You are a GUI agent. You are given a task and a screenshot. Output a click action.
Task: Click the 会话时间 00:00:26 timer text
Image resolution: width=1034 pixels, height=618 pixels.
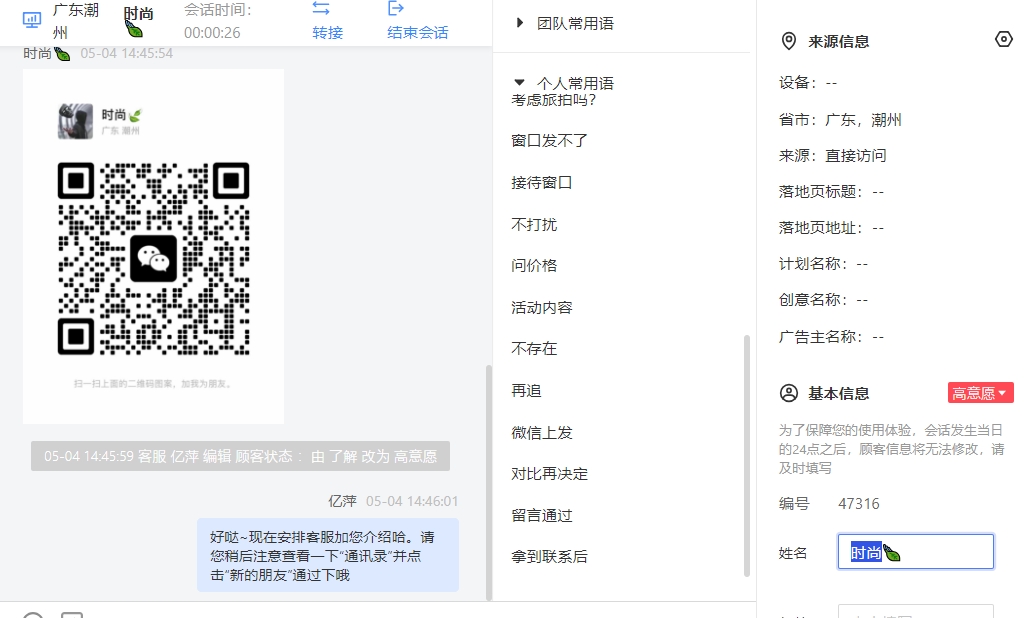(218, 21)
